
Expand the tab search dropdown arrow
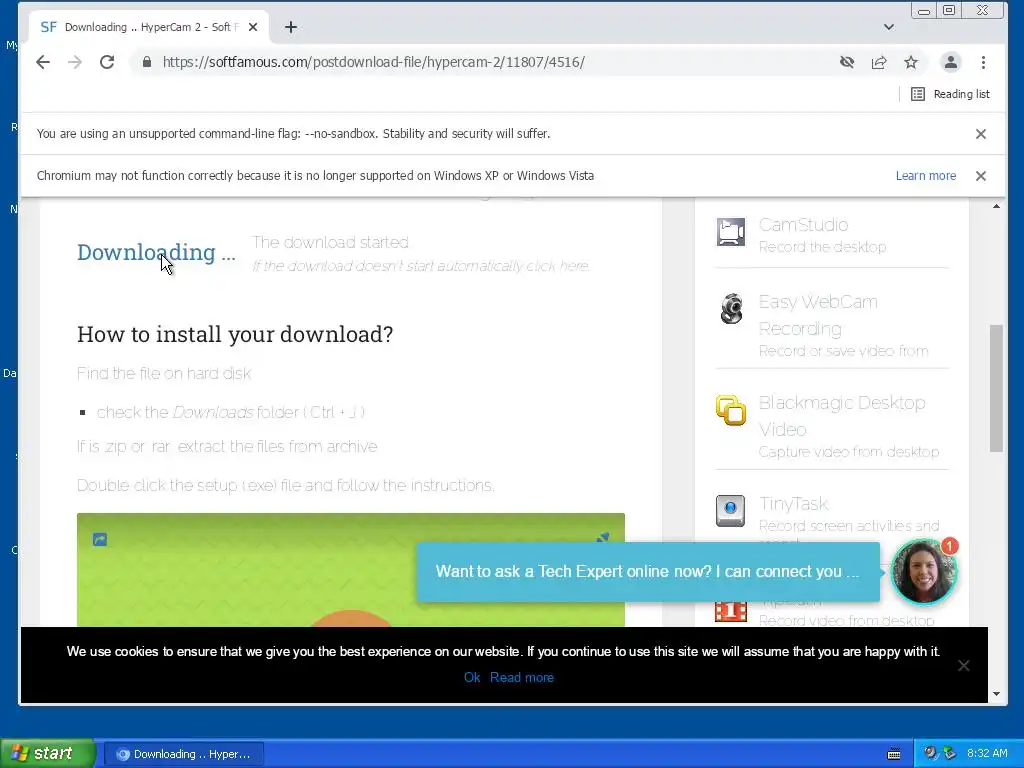[x=889, y=27]
